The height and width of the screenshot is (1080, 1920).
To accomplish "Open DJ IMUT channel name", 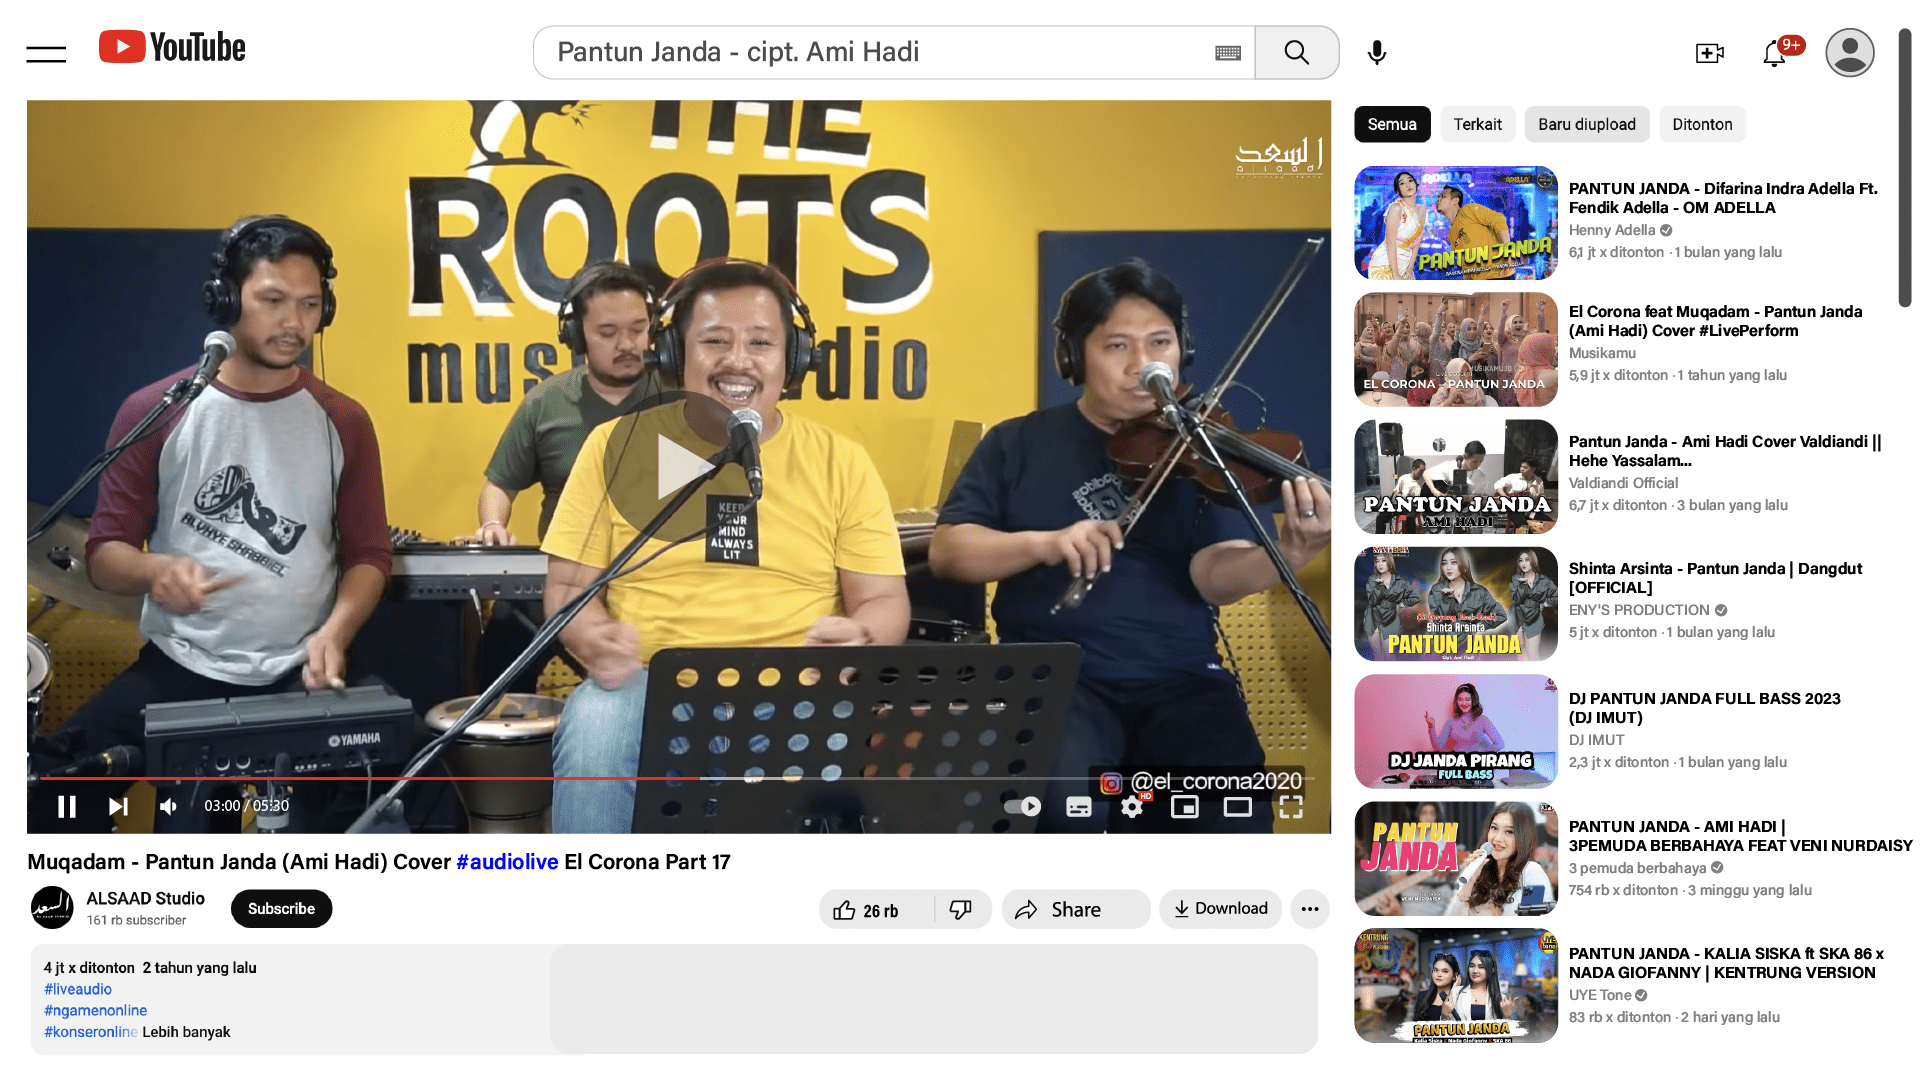I will [1596, 740].
